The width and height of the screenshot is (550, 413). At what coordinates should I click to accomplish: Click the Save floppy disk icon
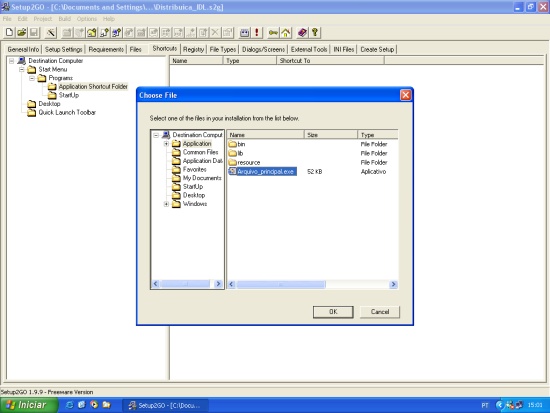[34, 33]
